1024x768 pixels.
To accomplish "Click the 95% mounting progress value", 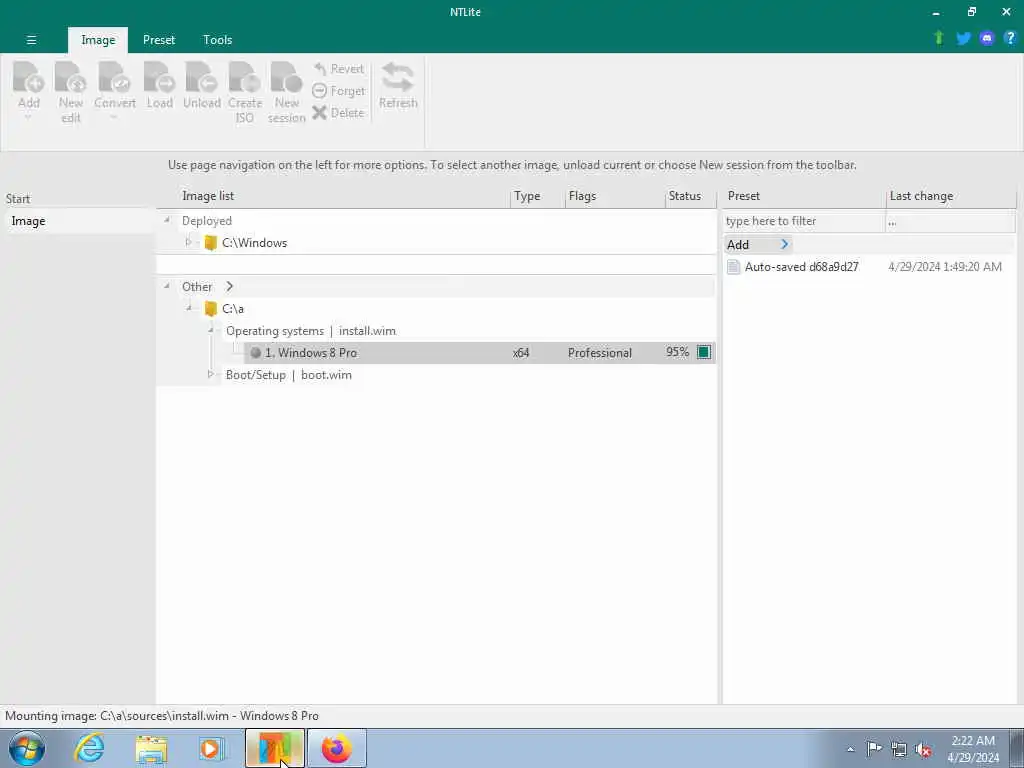I will tap(677, 352).
